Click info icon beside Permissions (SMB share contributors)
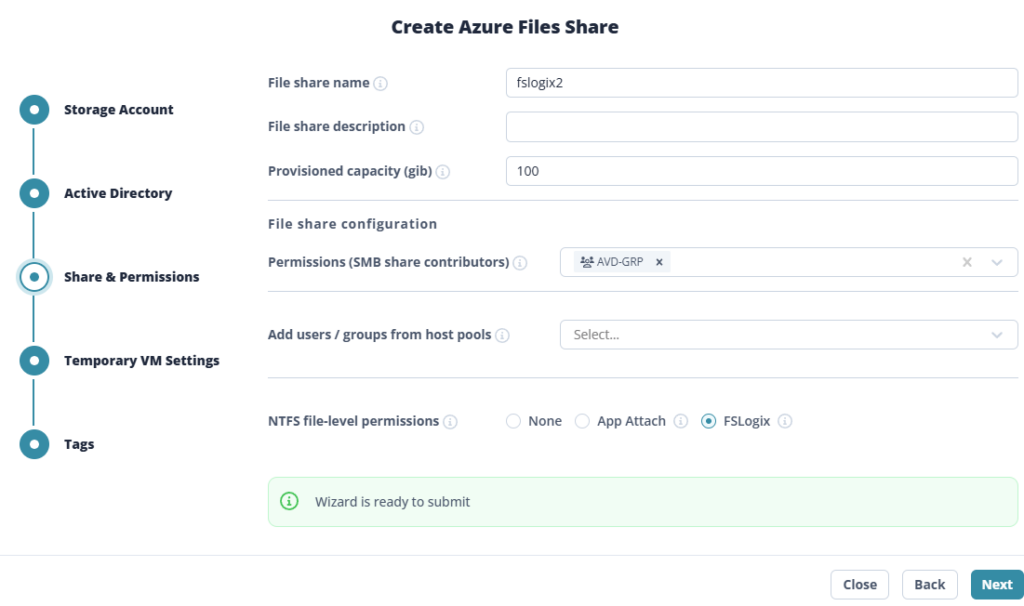Screen dimensions: 1024x606 pyautogui.click(x=520, y=263)
